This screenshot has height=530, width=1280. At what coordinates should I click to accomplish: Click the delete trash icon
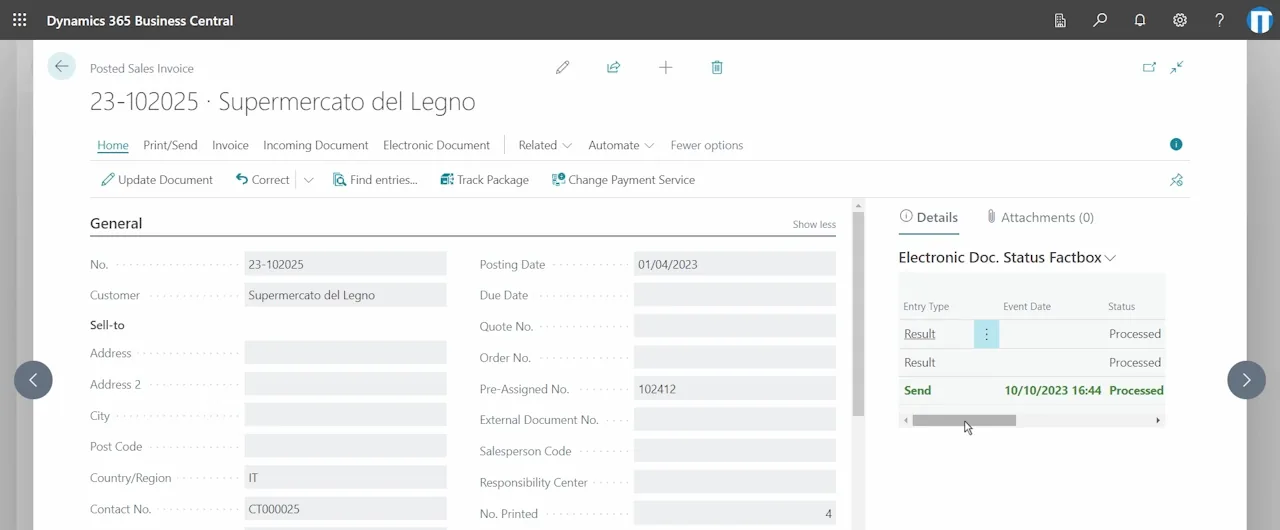[717, 67]
